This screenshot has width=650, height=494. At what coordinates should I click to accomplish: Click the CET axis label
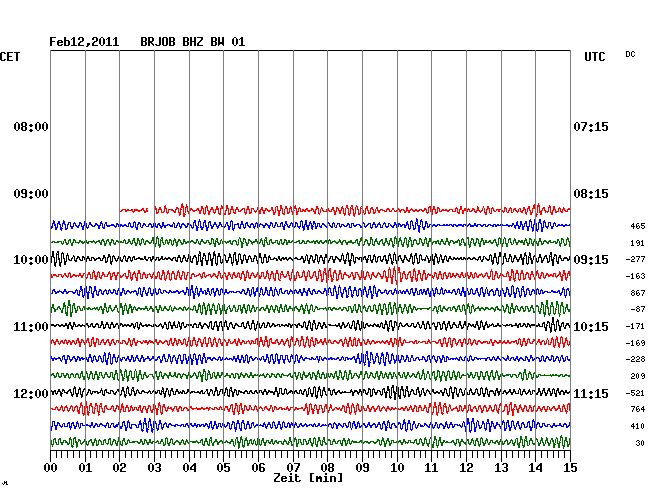pyautogui.click(x=10, y=57)
